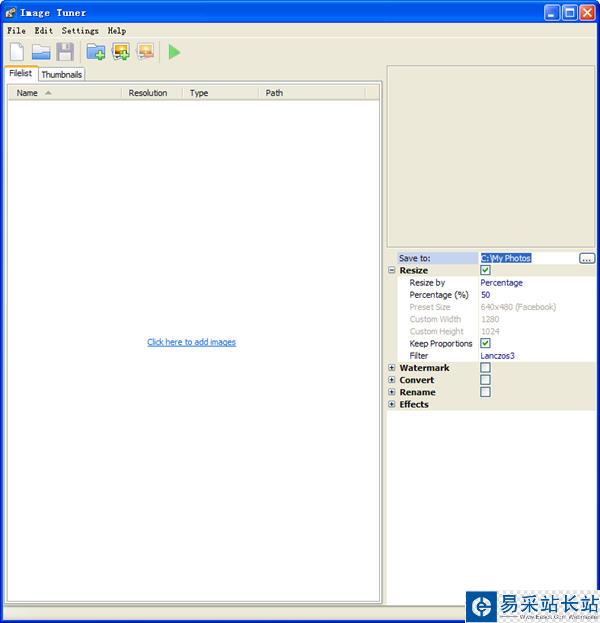Click the 'Click here to add images' link
This screenshot has width=600, height=623.
coord(192,342)
